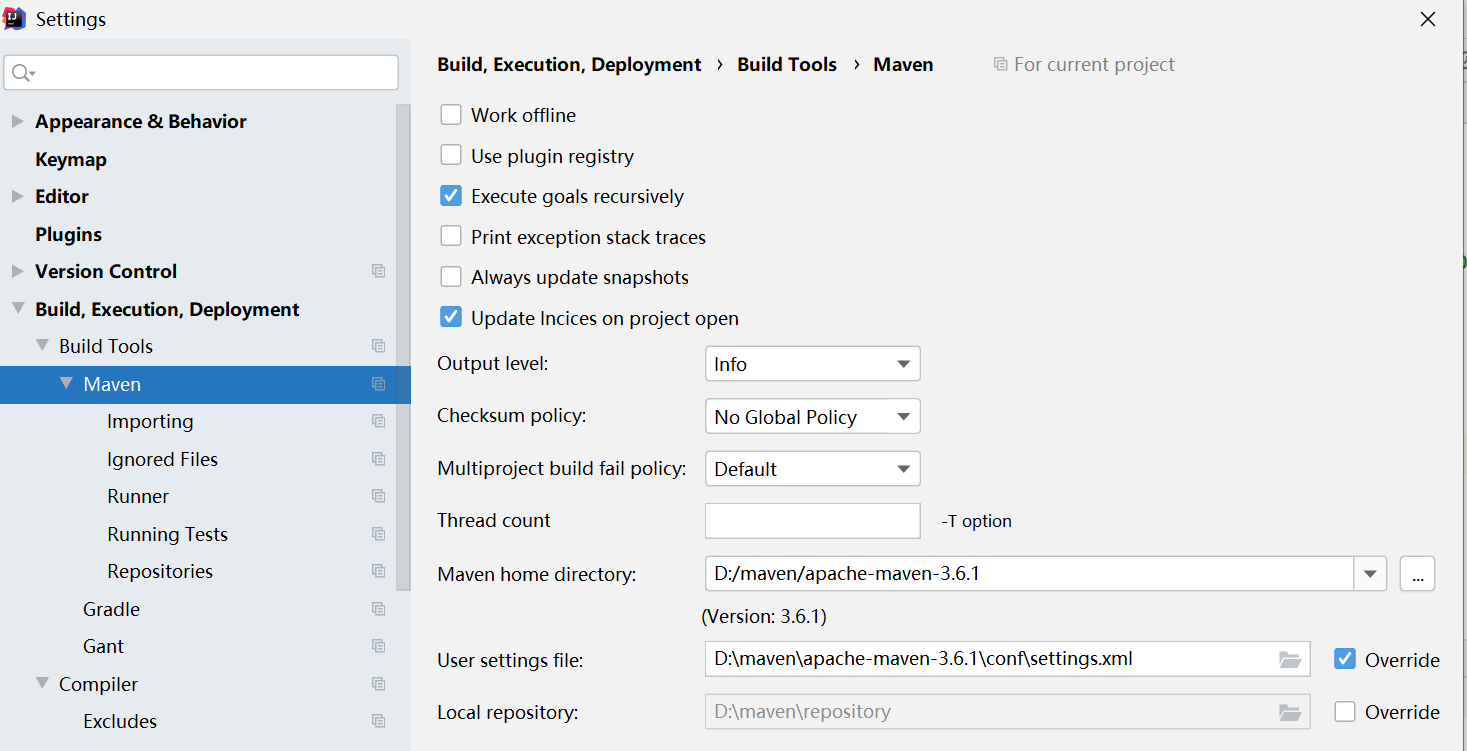
Task: Click project-level icon next to Excludes
Action: [378, 721]
